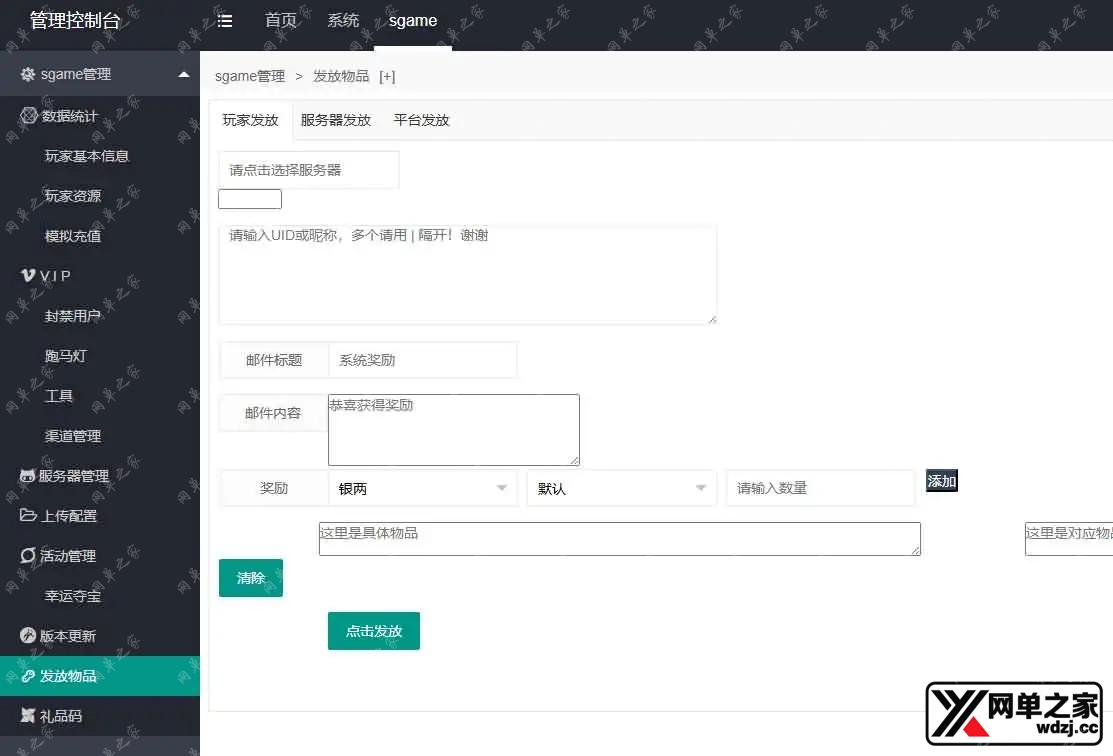Open 玩家基本信息 in the sidebar

coord(87,155)
